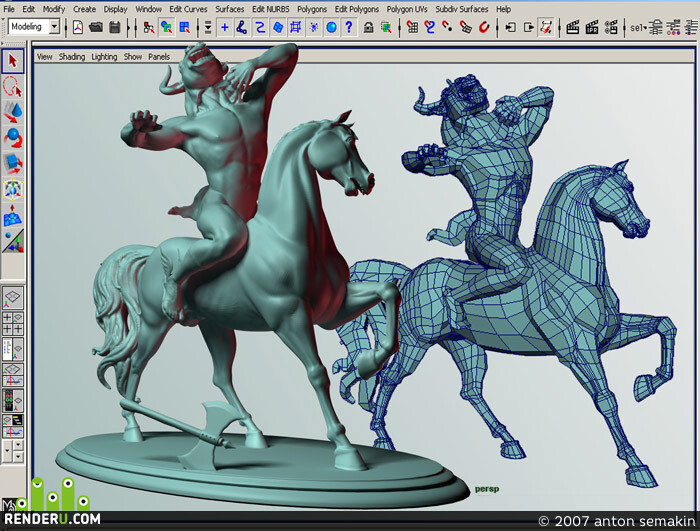Enable Snap to points
This screenshot has width=700, height=531.
click(447, 28)
